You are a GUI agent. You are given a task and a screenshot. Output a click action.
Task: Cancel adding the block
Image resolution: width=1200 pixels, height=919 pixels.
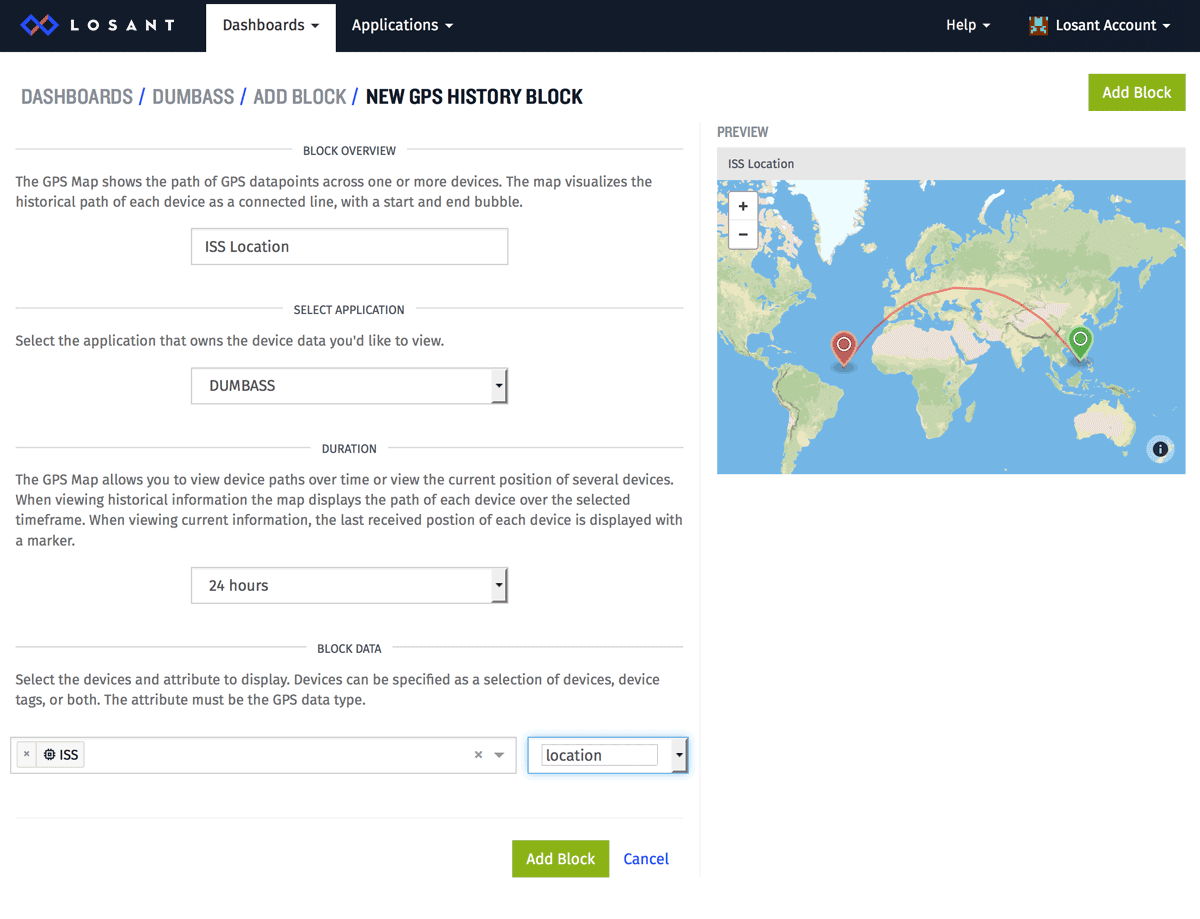646,859
